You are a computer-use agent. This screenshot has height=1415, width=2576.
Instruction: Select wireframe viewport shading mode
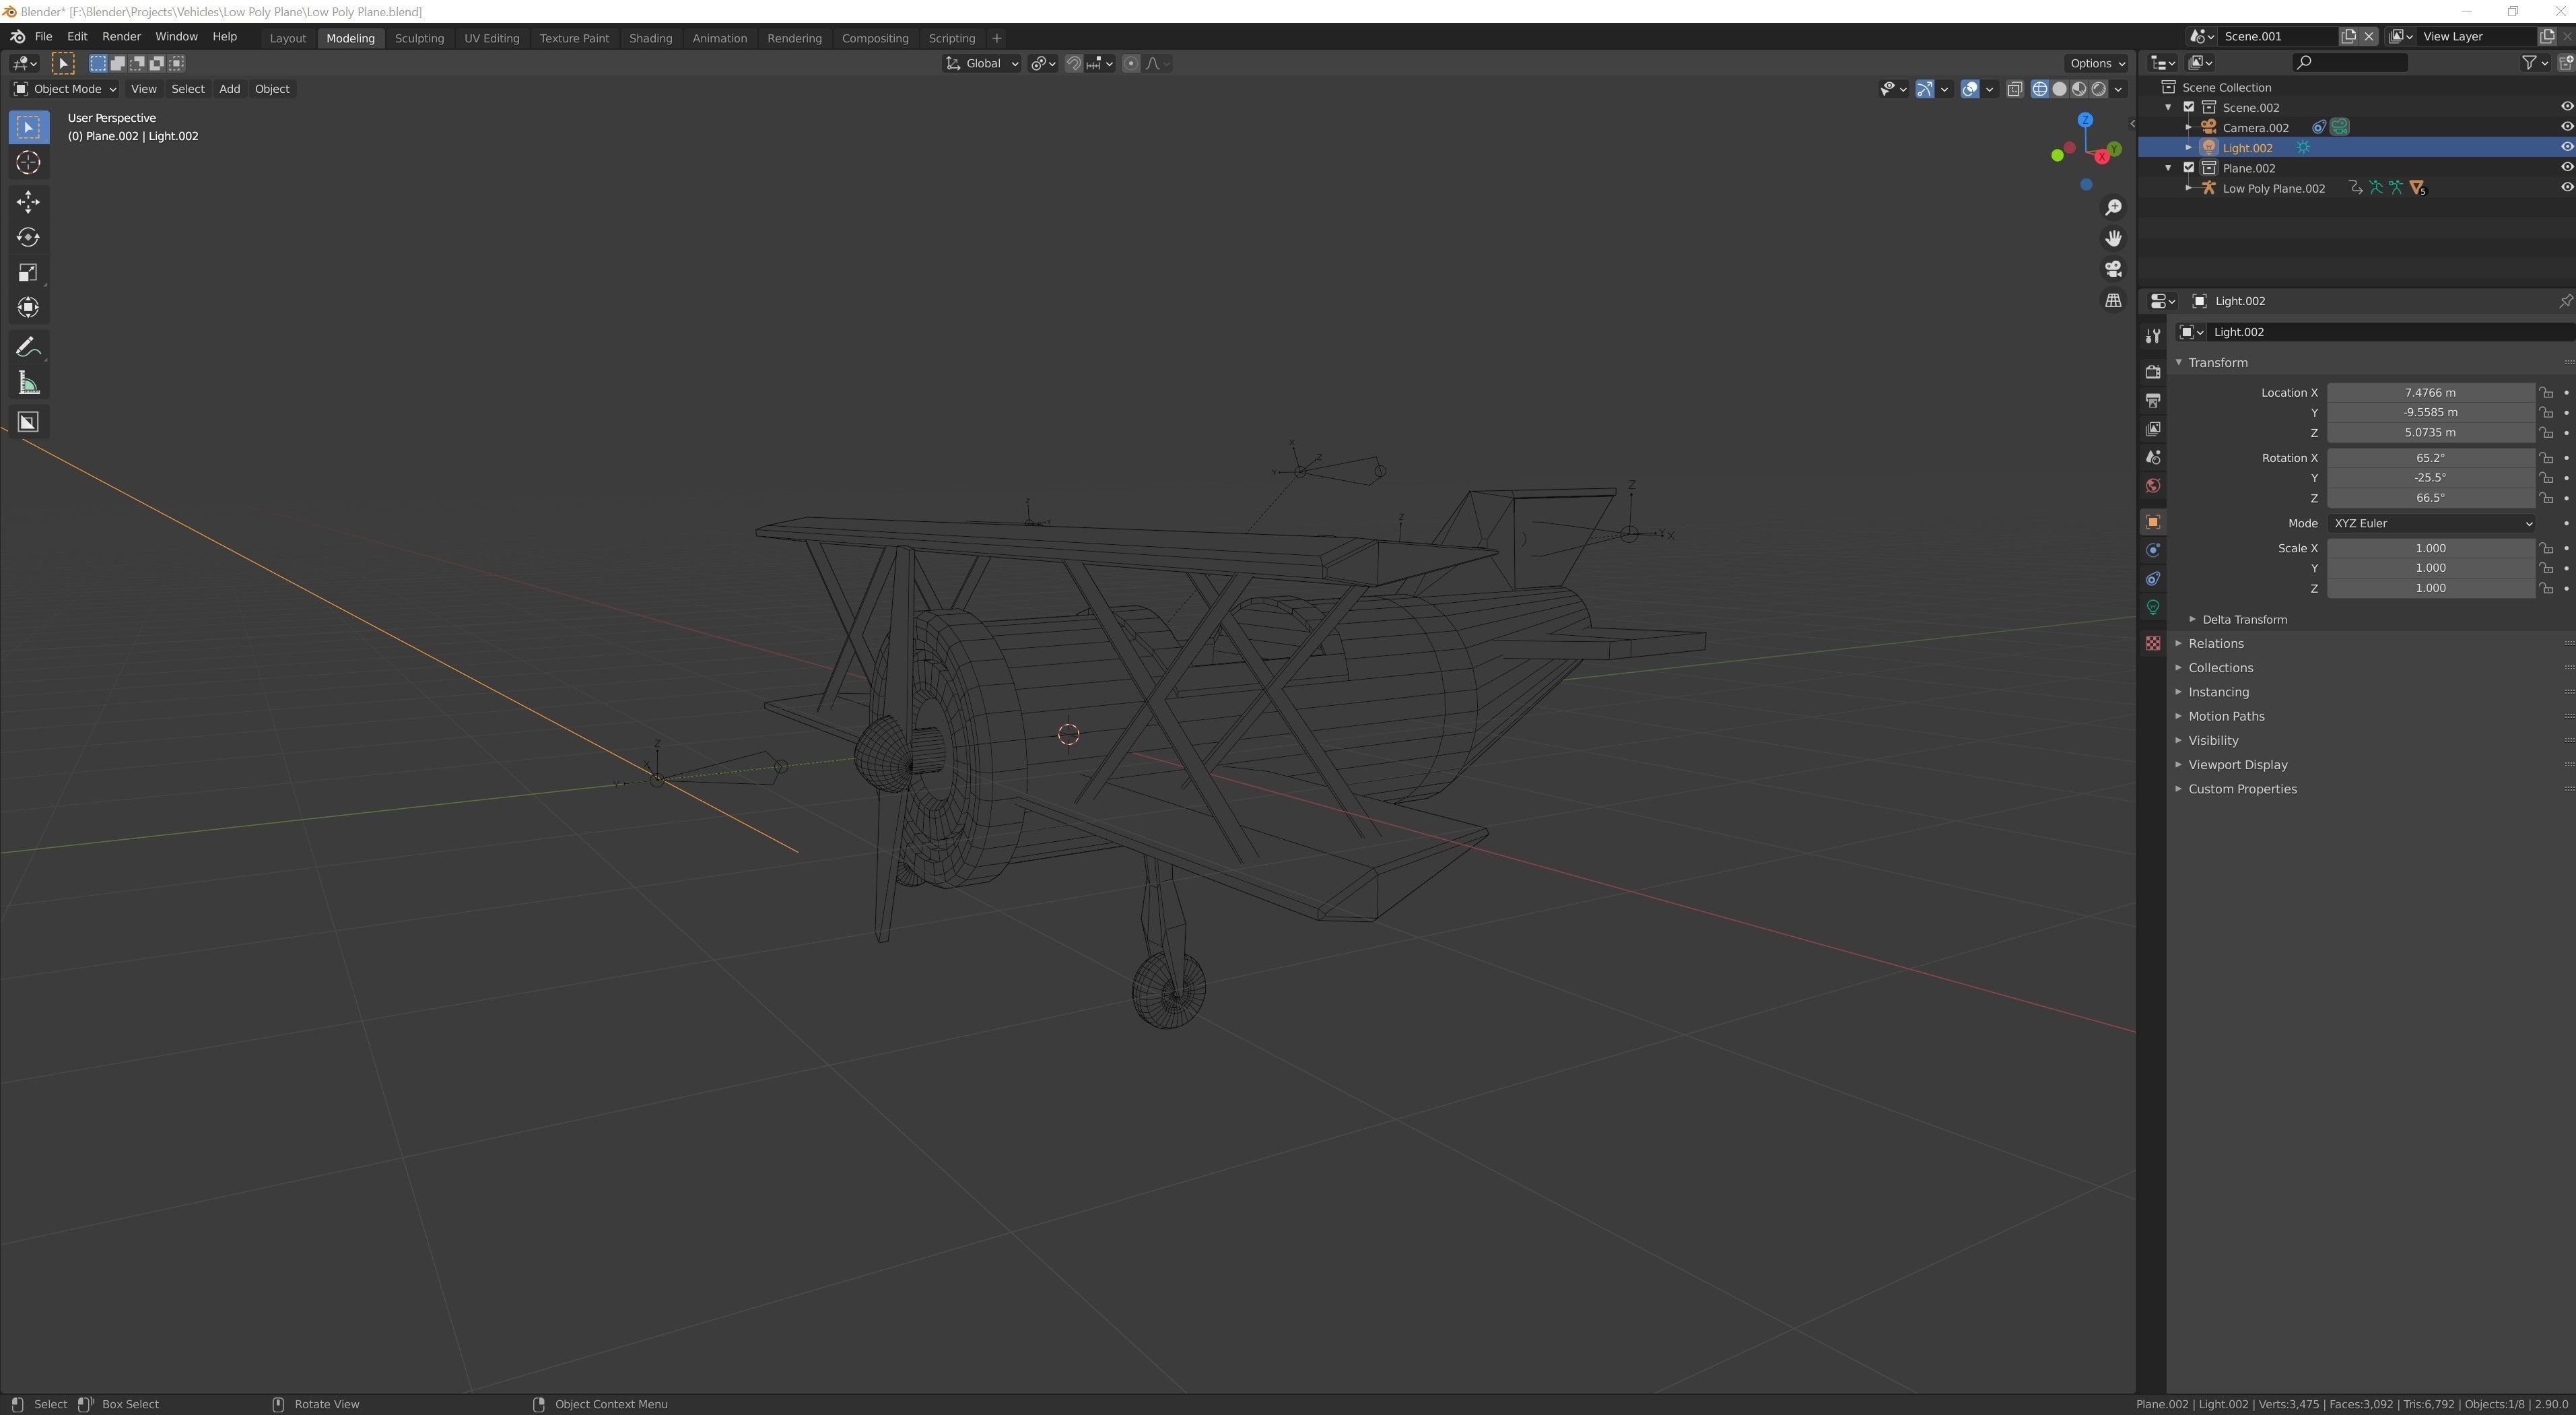[2040, 89]
